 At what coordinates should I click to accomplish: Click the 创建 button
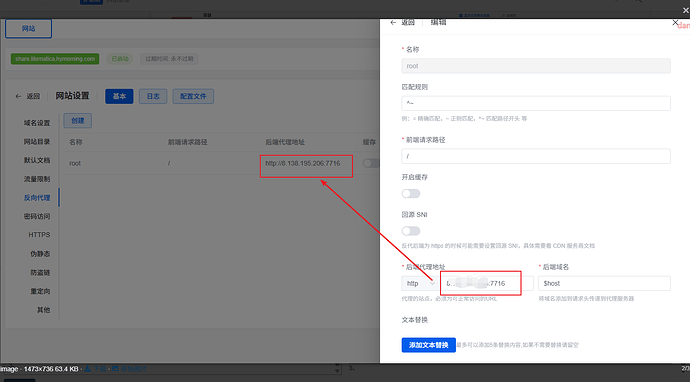[77, 121]
